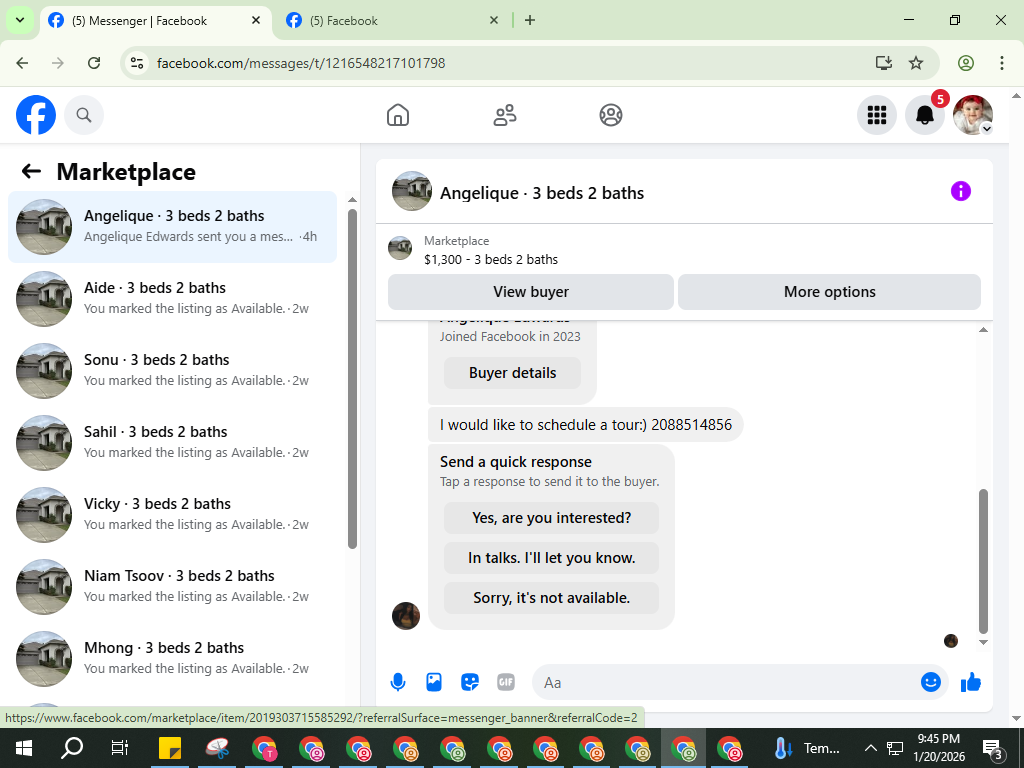Screen dimensions: 1024x768
Task: Send 'Yes, are you interested?' quick response
Action: [x=551, y=518]
